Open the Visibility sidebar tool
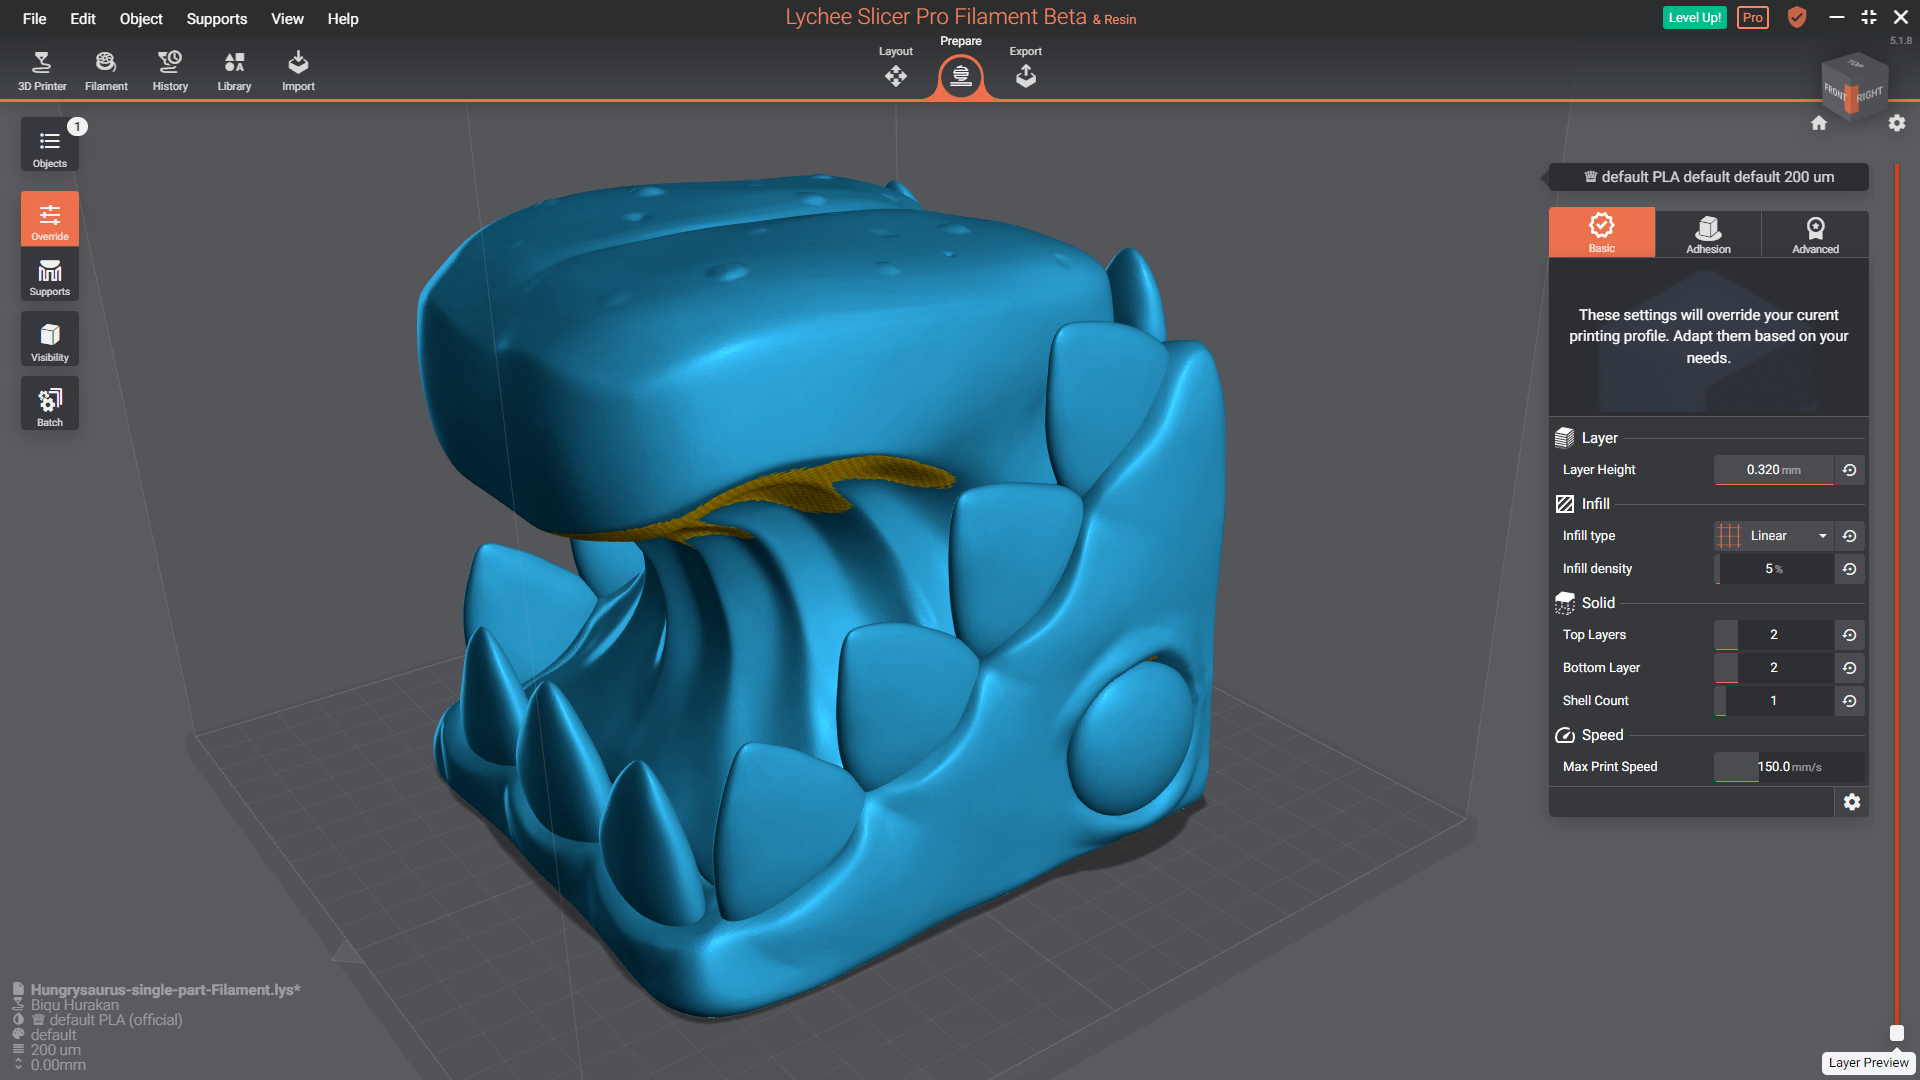The image size is (1920, 1080). [x=50, y=340]
